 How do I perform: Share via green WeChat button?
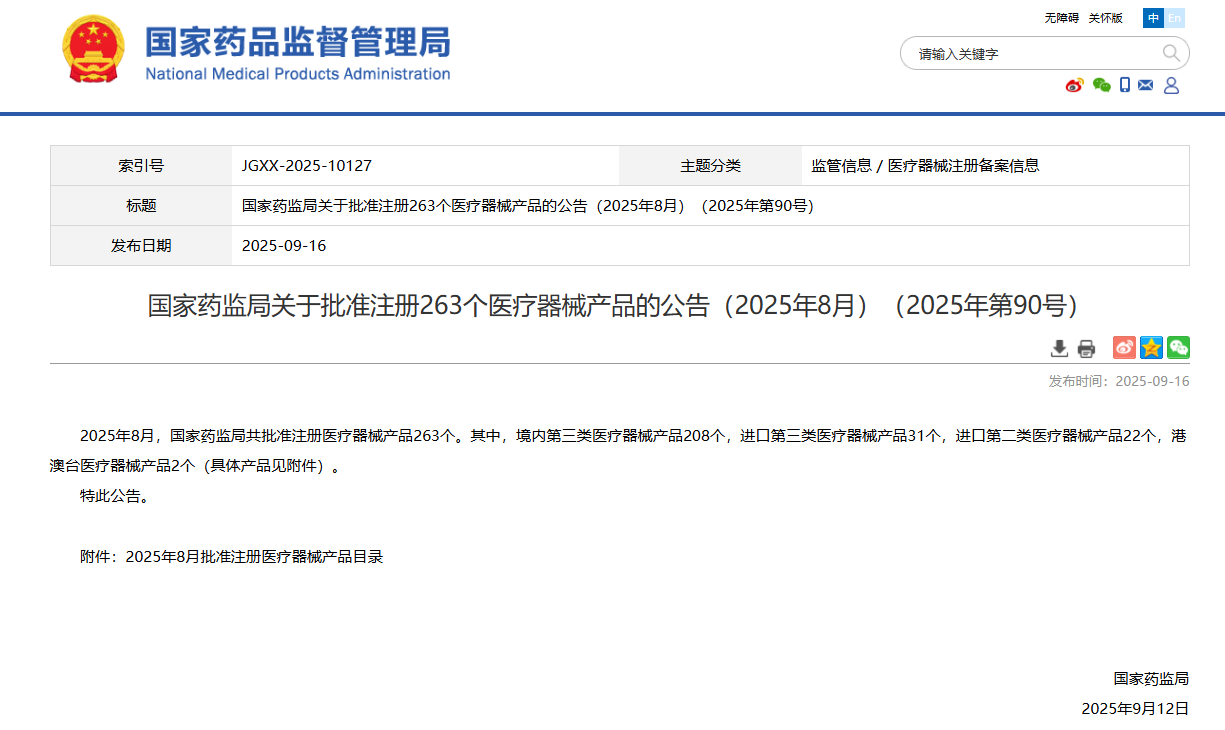click(1178, 348)
